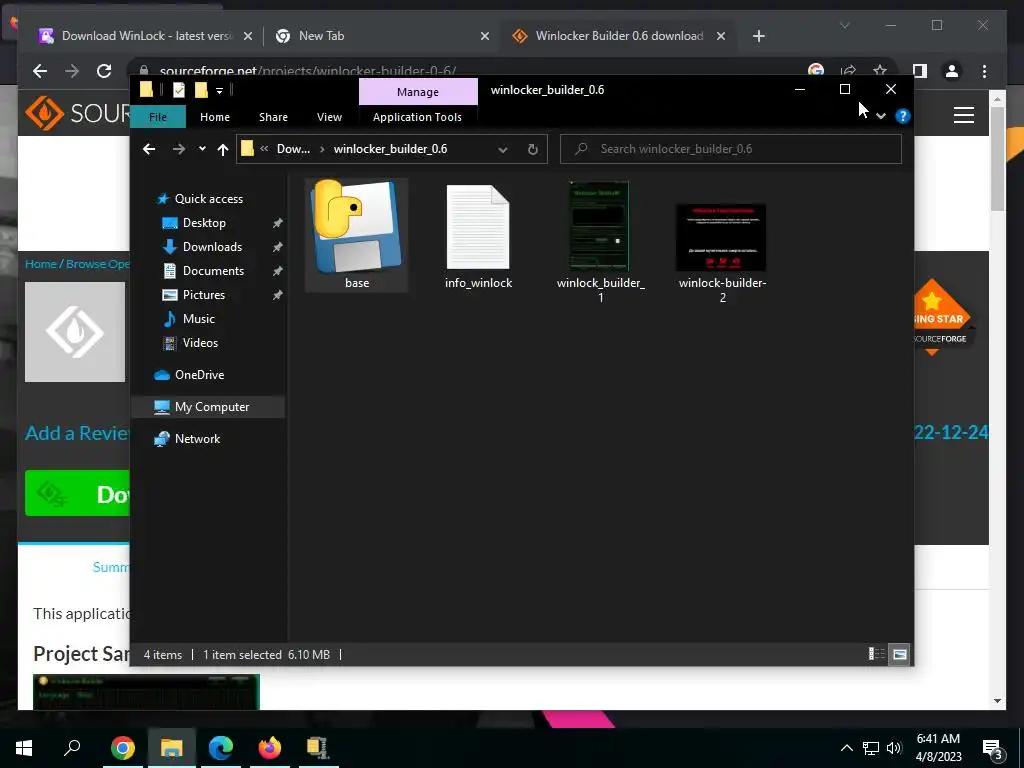Open the View ribbon tab

pos(329,117)
